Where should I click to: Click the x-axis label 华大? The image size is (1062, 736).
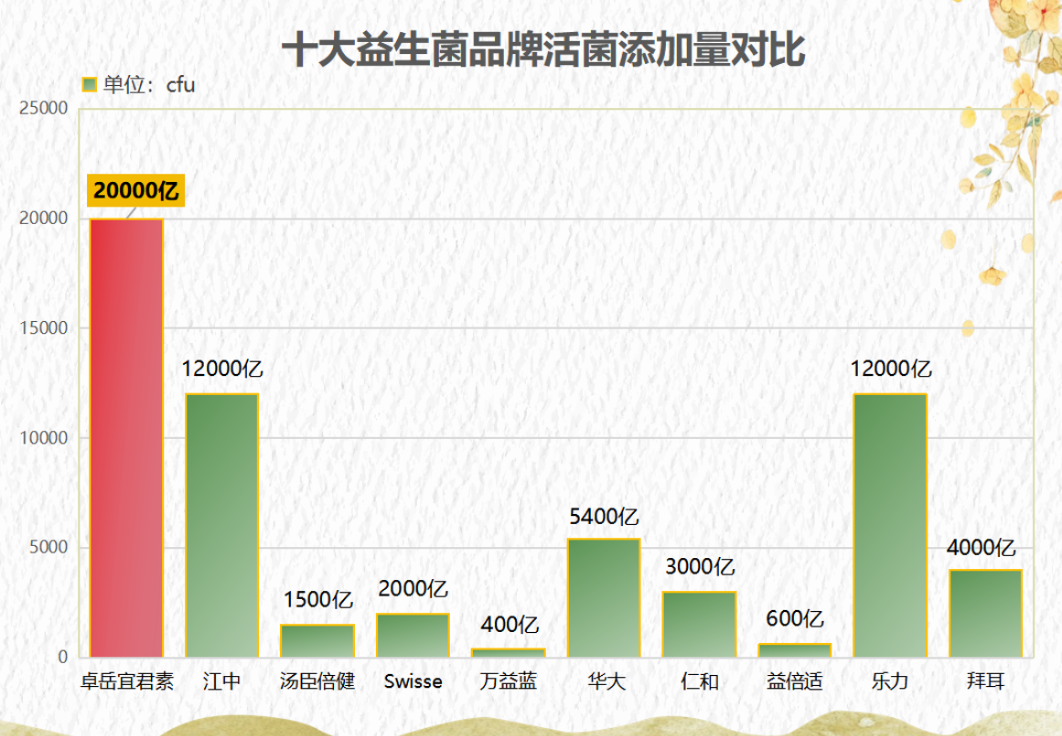pyautogui.click(x=606, y=681)
